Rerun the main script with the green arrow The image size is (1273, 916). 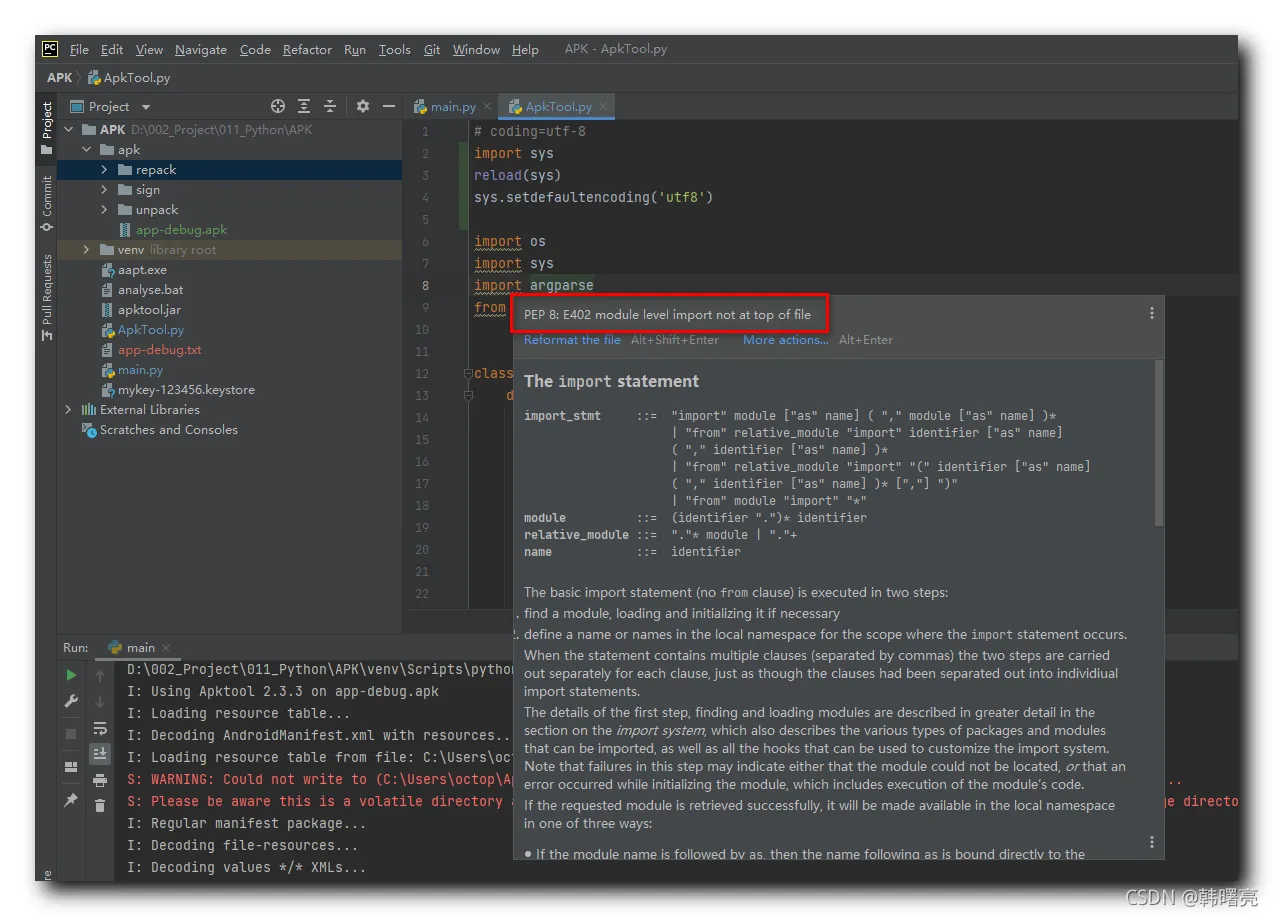71,676
